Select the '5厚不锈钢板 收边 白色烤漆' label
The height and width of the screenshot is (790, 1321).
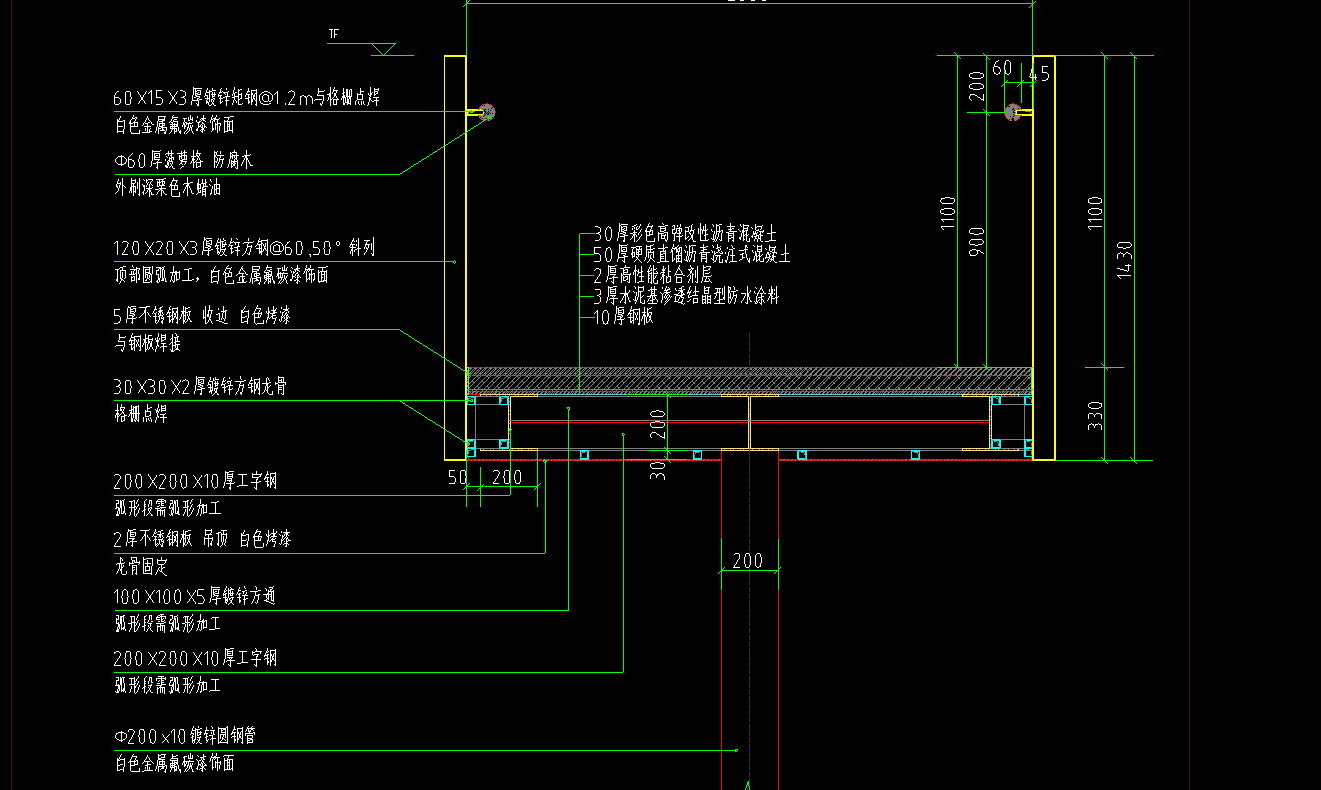(x=202, y=316)
